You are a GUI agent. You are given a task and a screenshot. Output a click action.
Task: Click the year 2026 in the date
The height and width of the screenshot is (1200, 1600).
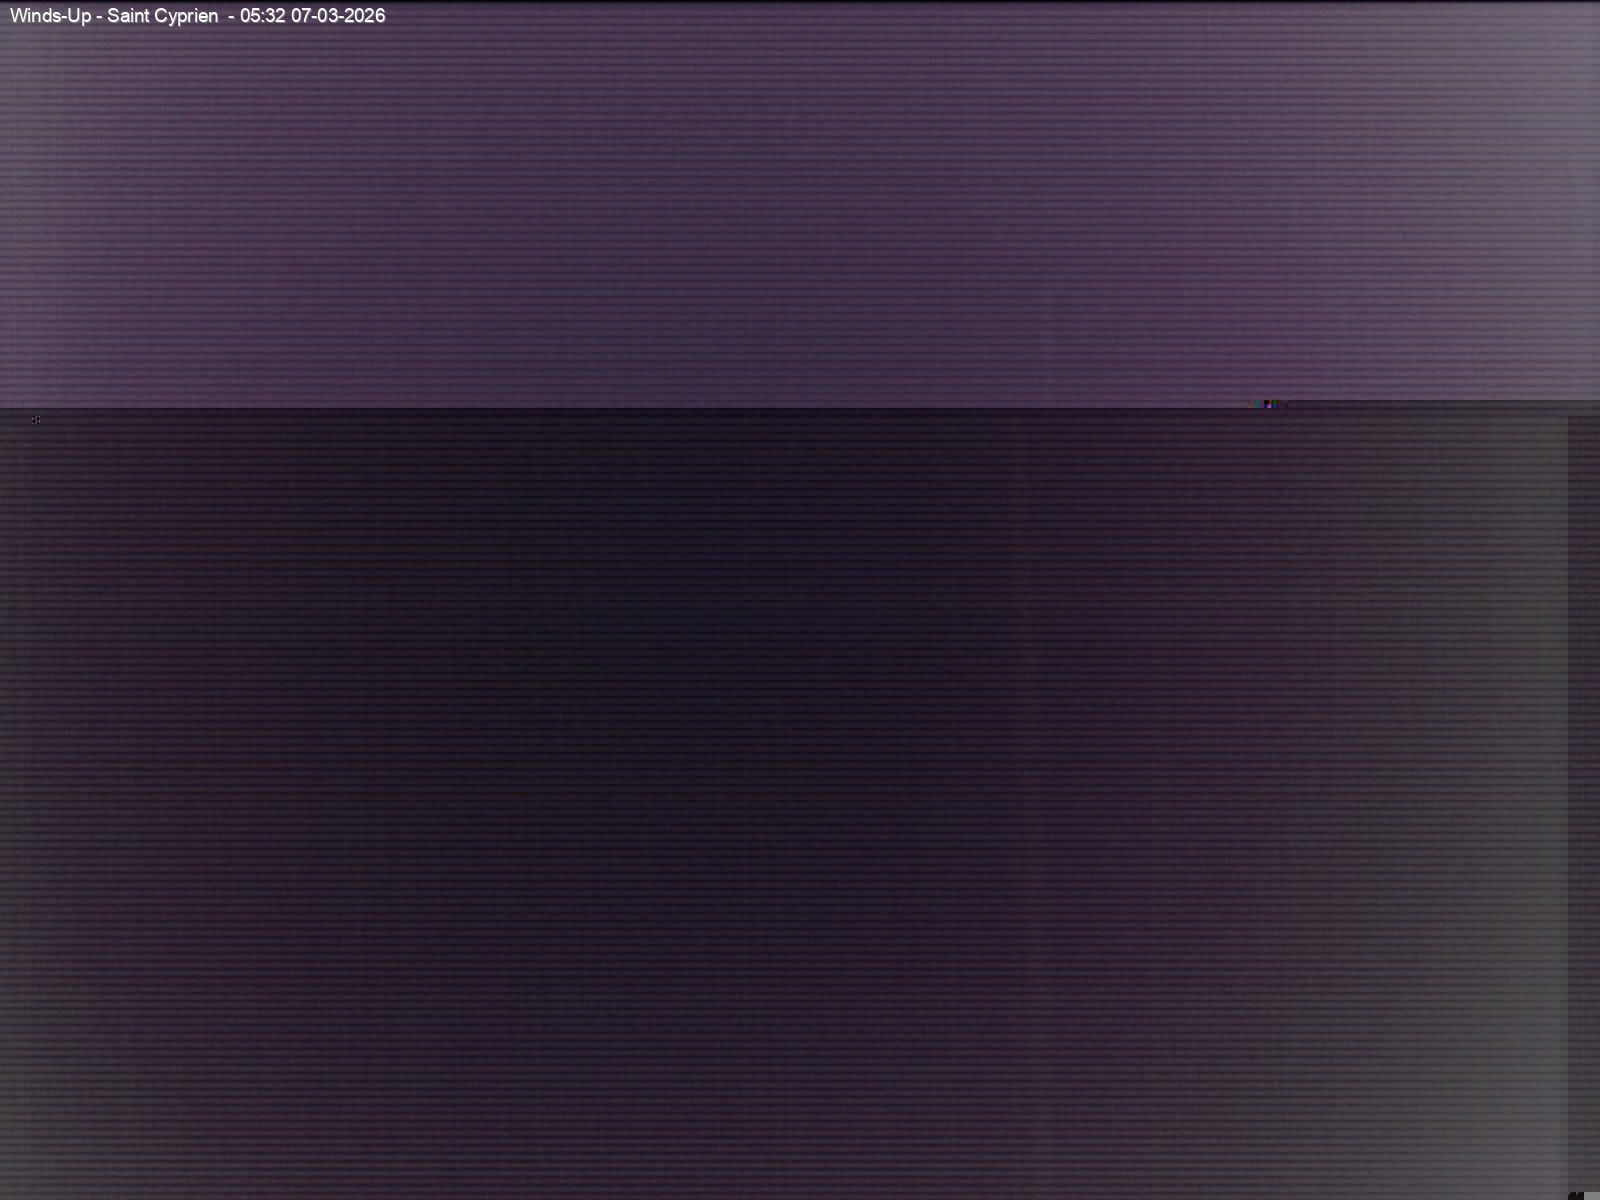pyautogui.click(x=364, y=16)
